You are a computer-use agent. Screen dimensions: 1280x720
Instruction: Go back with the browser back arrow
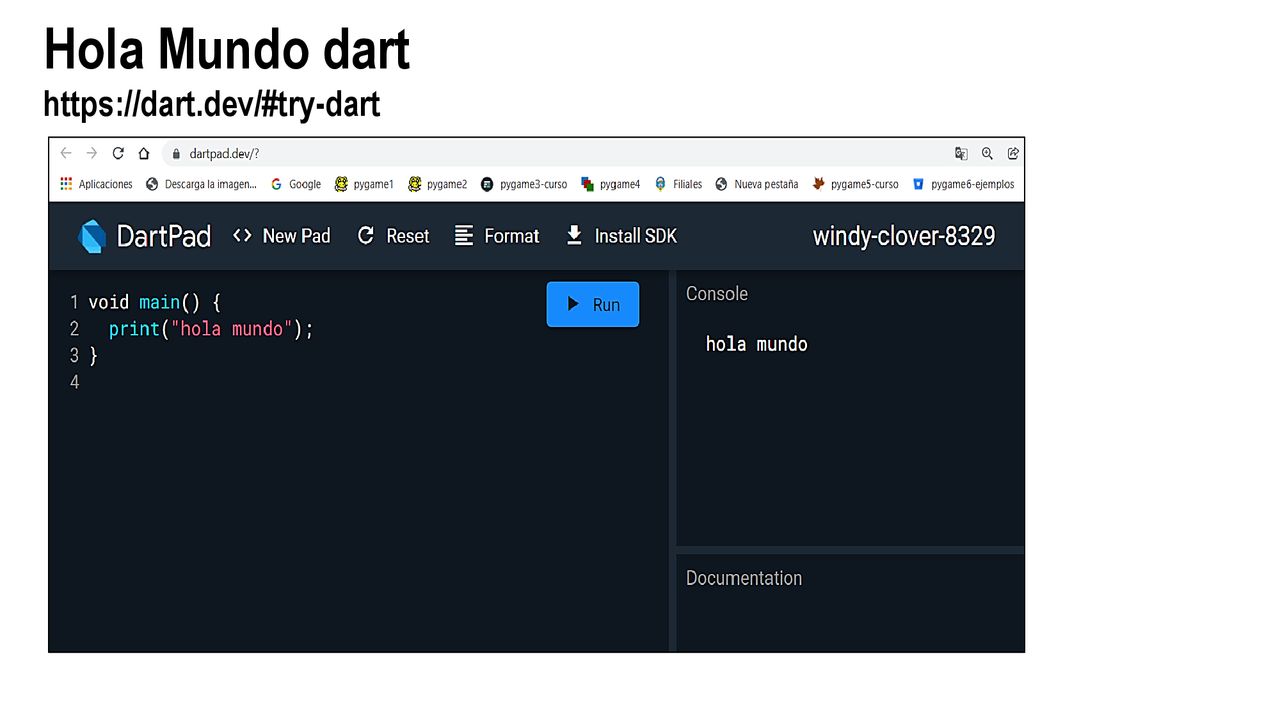pyautogui.click(x=66, y=153)
